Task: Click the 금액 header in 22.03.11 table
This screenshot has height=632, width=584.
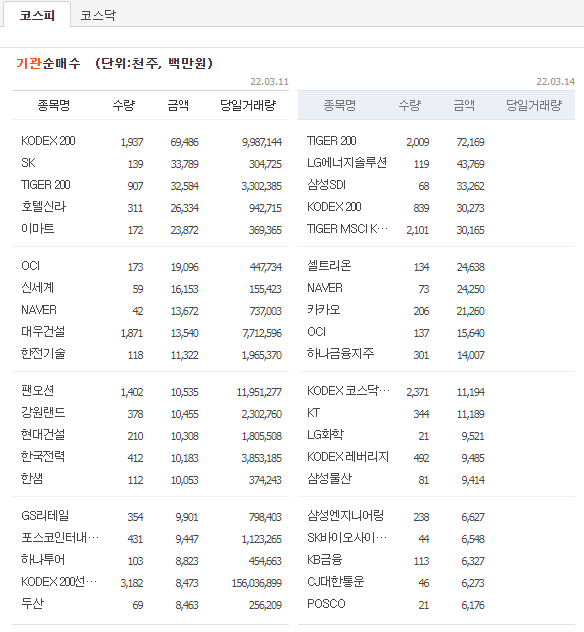Action: tap(178, 105)
